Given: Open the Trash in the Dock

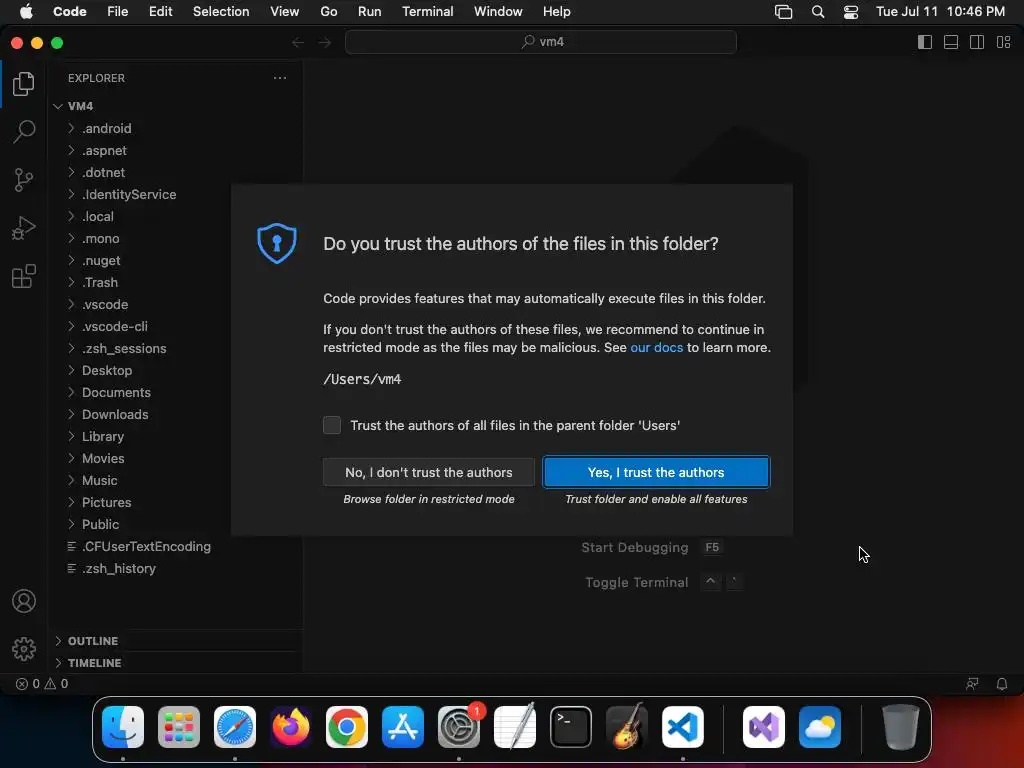Looking at the screenshot, I should (x=901, y=727).
